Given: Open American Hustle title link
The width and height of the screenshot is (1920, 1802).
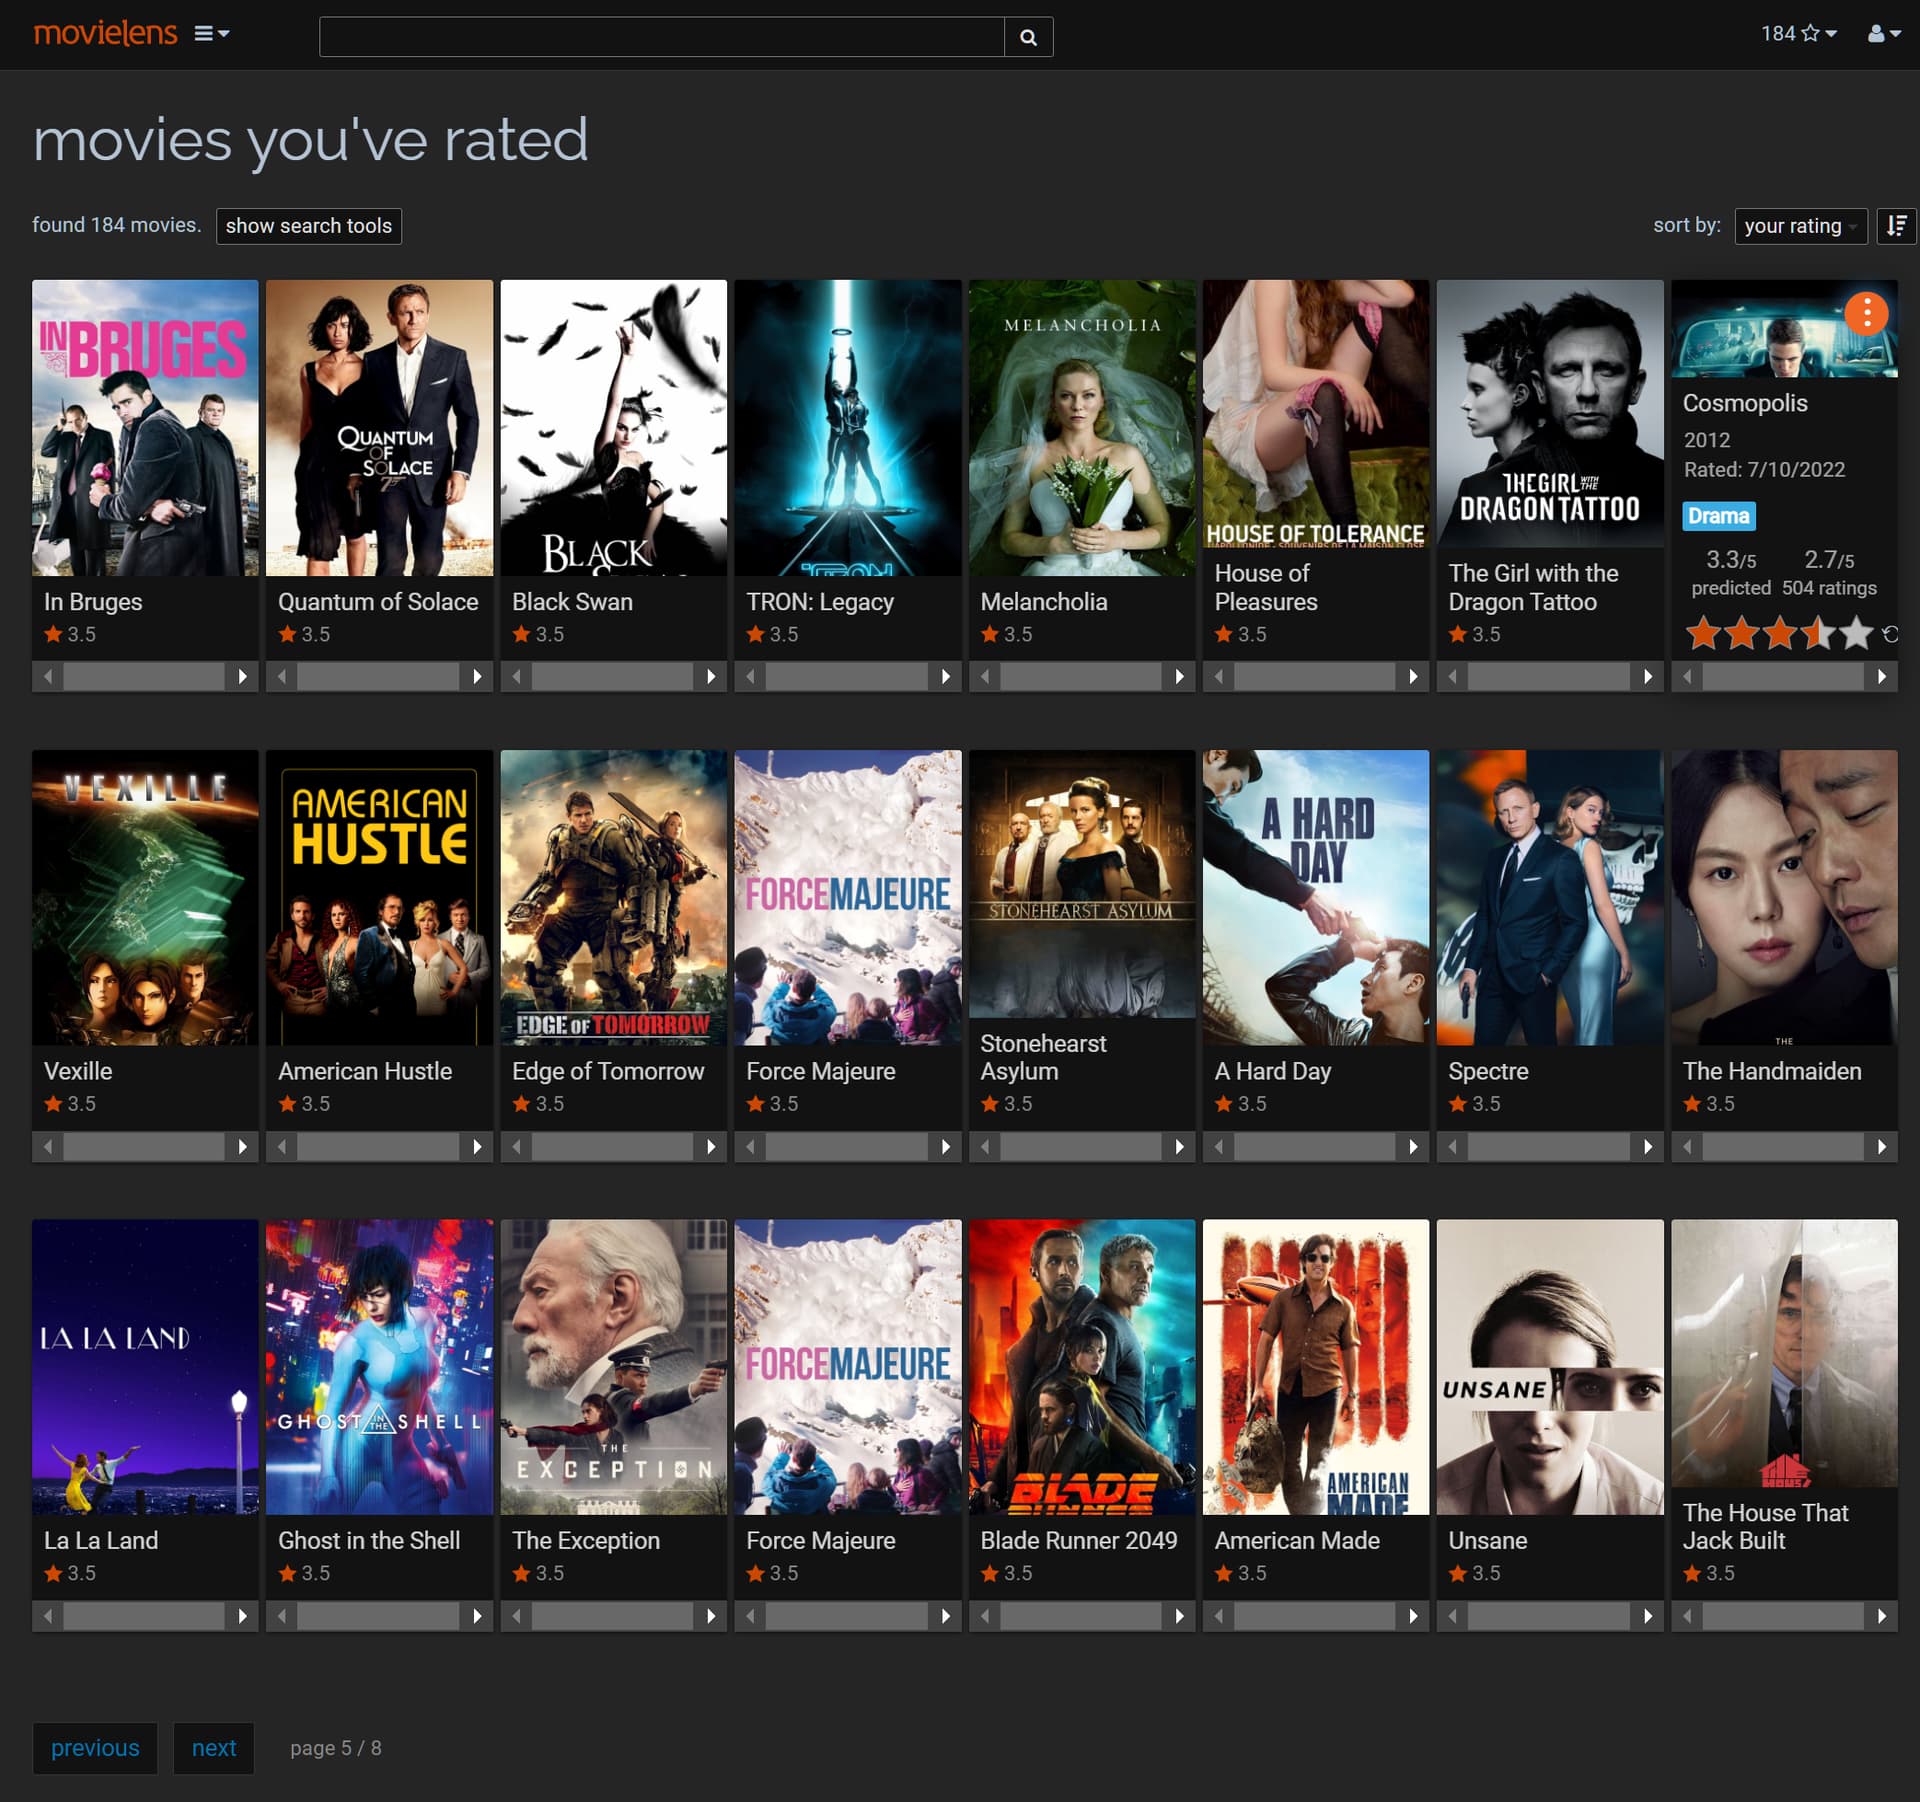Looking at the screenshot, I should point(365,1072).
